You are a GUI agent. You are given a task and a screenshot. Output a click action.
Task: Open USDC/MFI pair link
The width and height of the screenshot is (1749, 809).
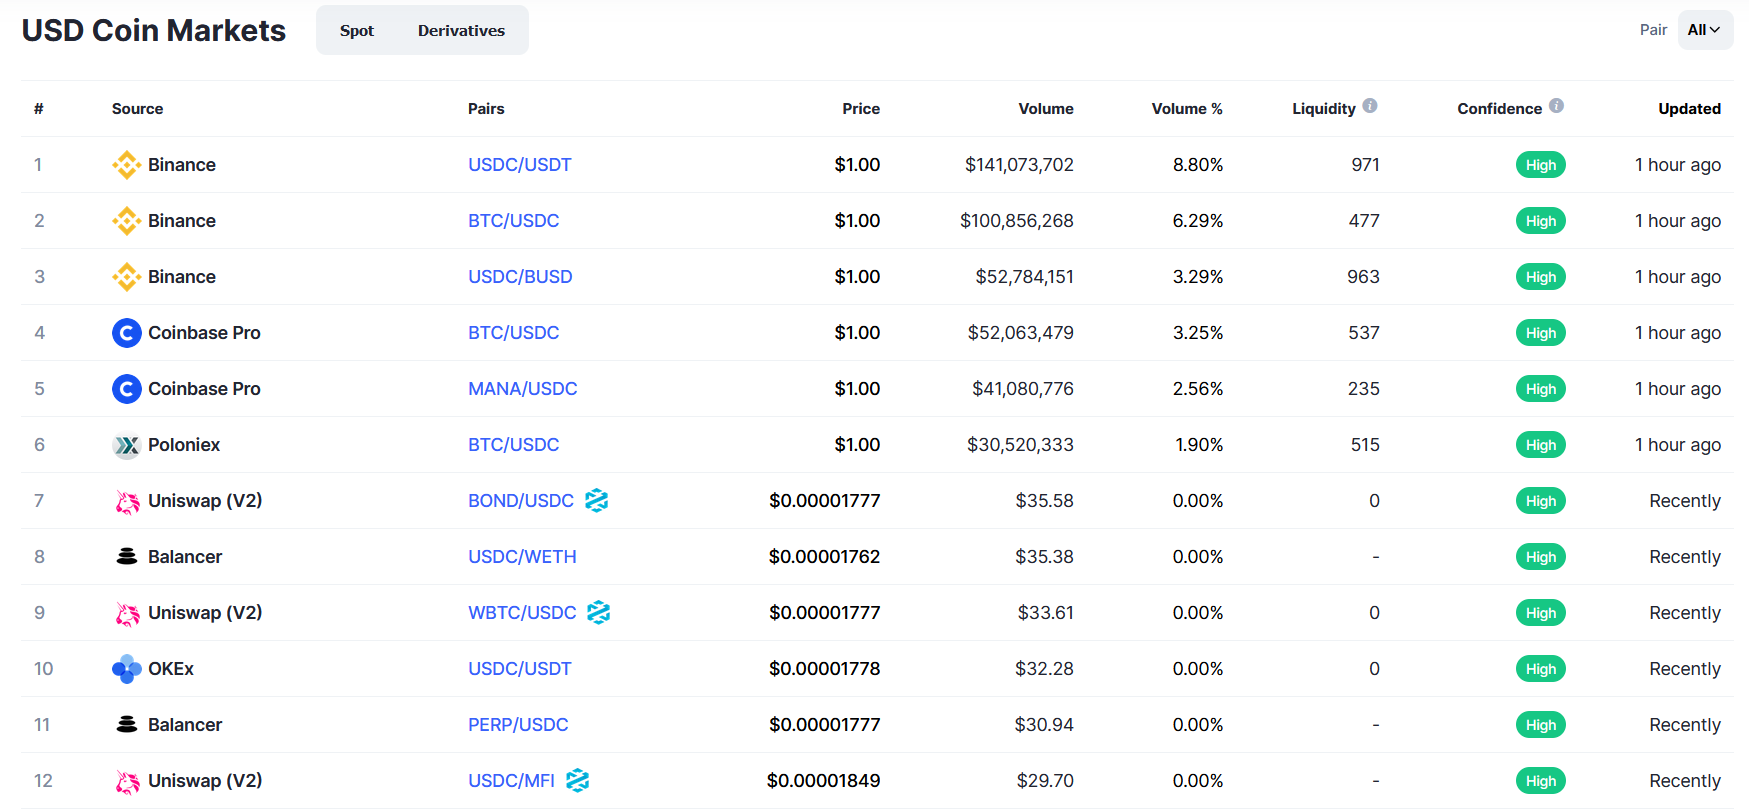[x=511, y=781]
